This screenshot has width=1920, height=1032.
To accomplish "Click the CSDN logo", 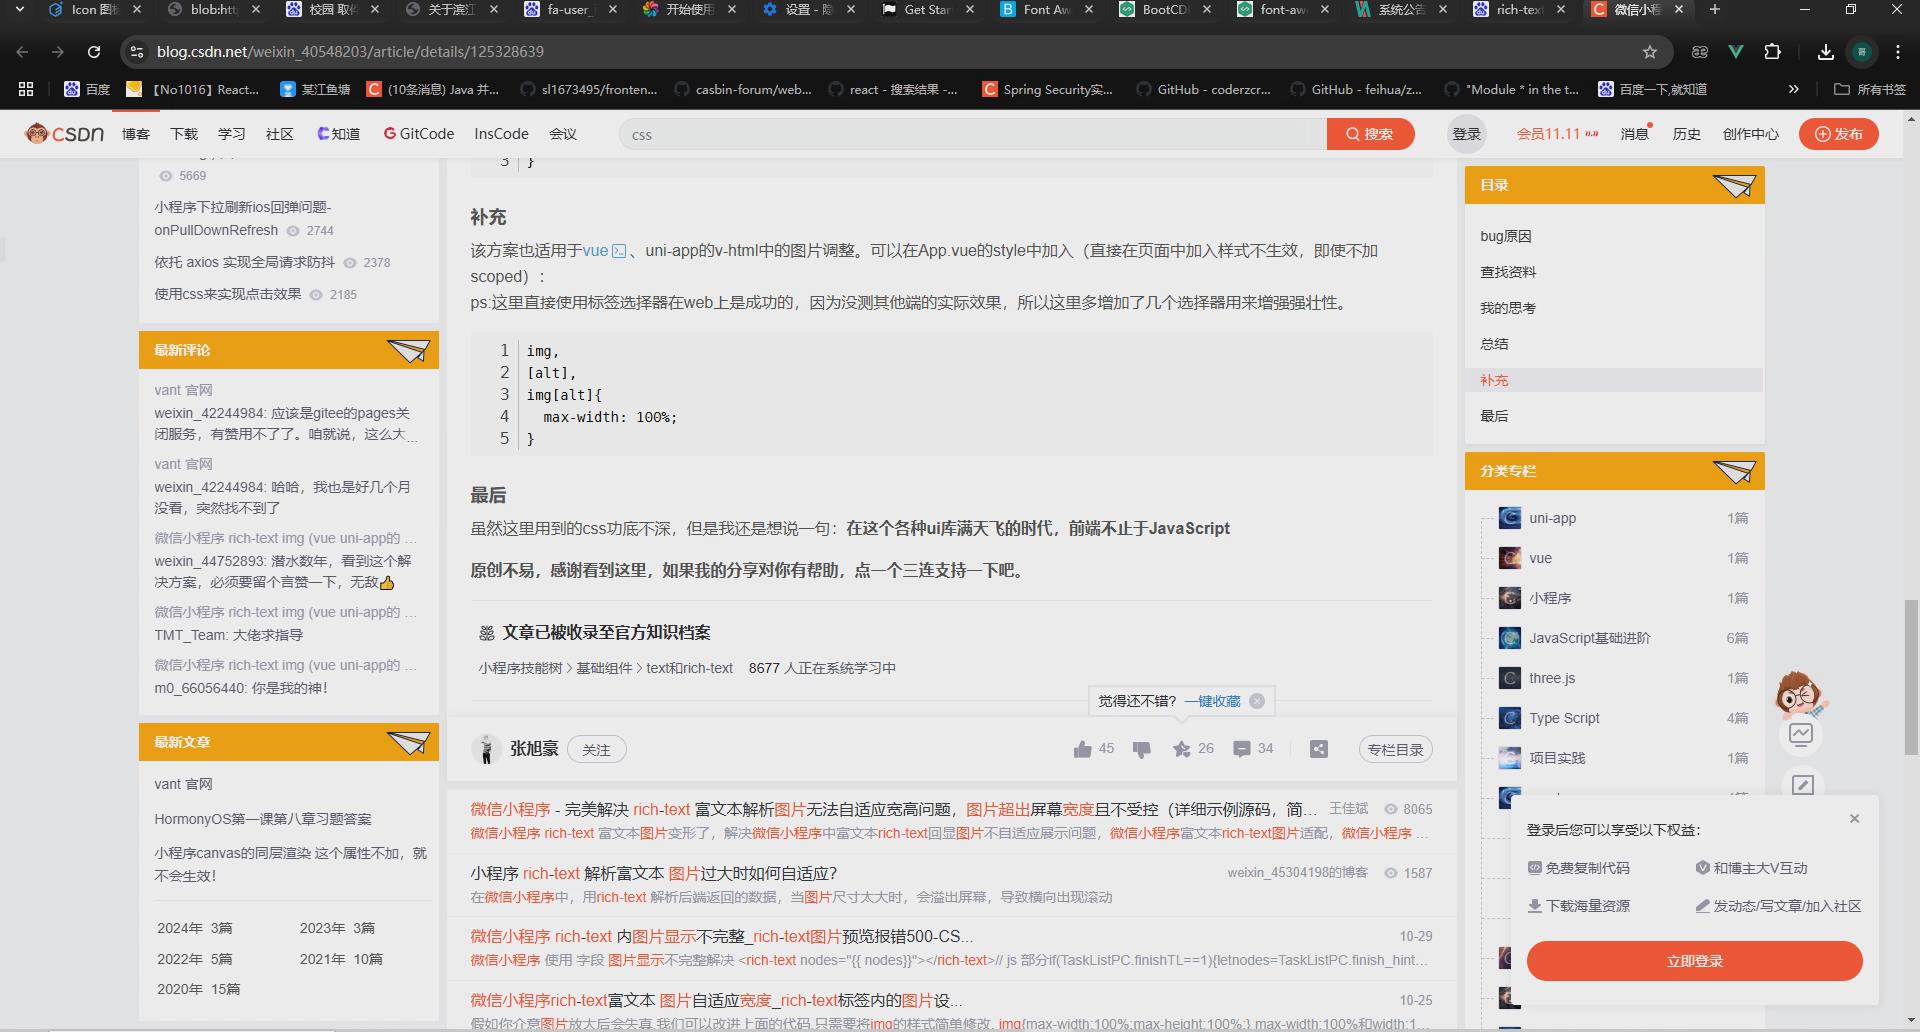I will pyautogui.click(x=65, y=133).
